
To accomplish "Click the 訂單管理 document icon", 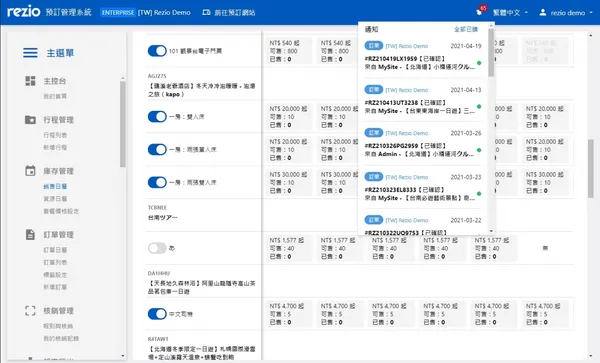I will 30,234.
